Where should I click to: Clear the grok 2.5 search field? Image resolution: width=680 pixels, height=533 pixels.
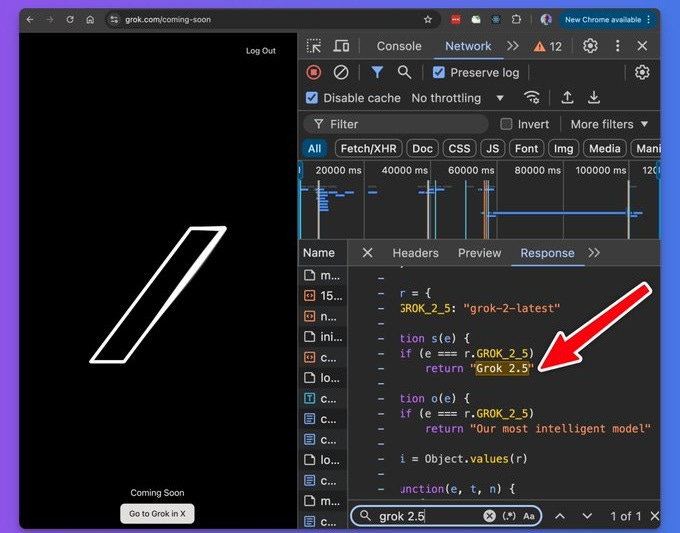[489, 516]
